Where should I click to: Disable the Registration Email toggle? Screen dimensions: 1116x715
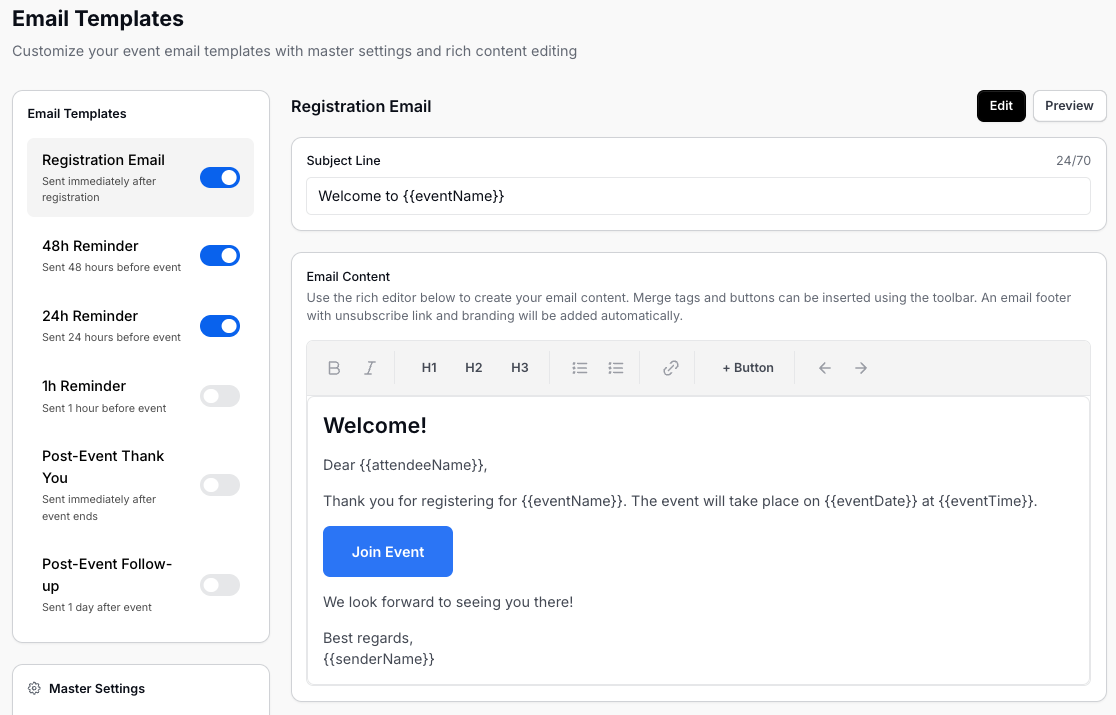pos(220,178)
